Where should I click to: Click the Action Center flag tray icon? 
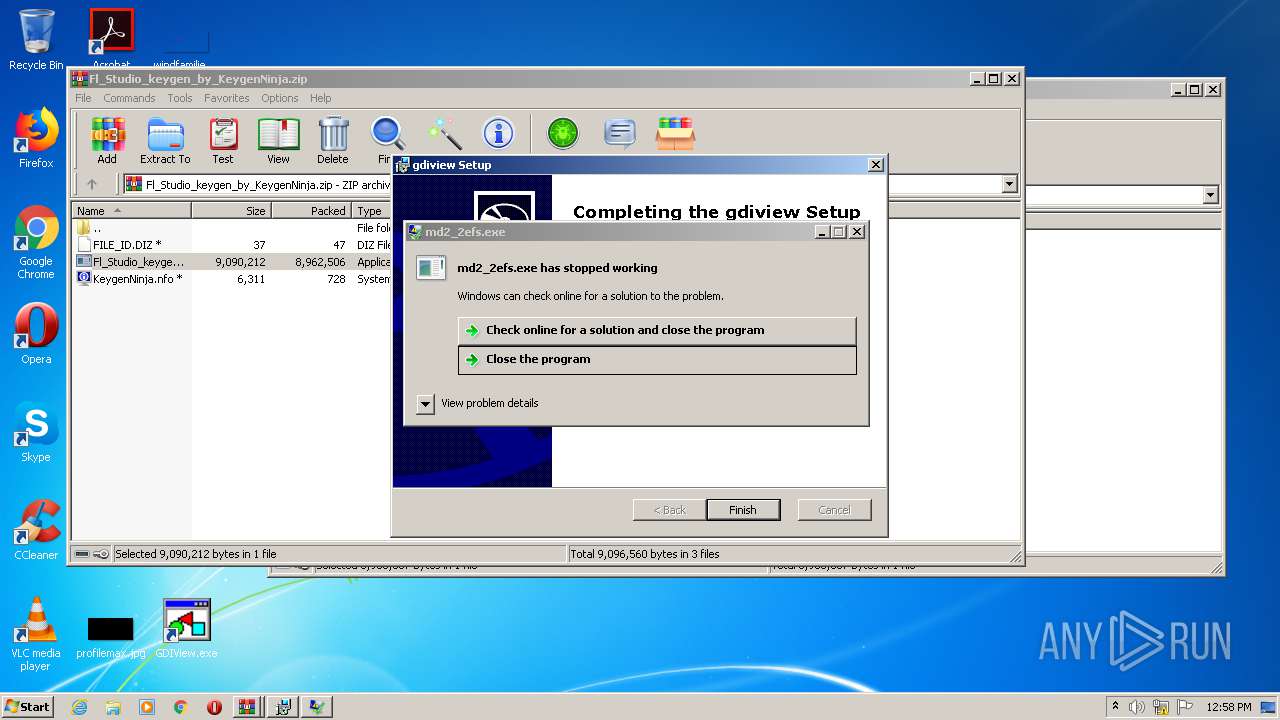[x=1183, y=707]
